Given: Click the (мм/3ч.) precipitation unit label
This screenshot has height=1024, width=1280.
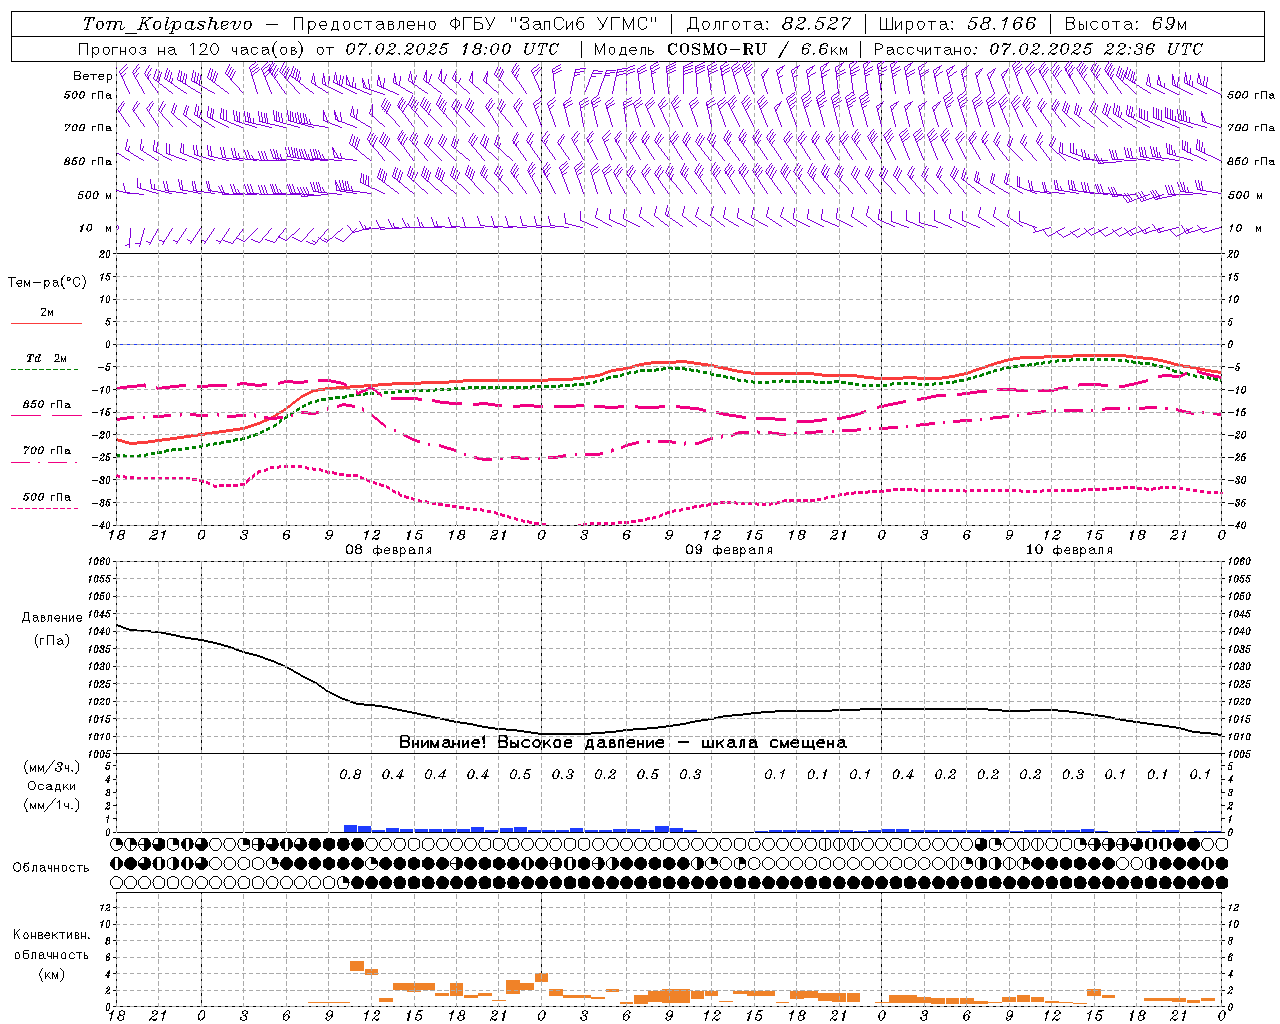Looking at the screenshot, I should [x=52, y=767].
